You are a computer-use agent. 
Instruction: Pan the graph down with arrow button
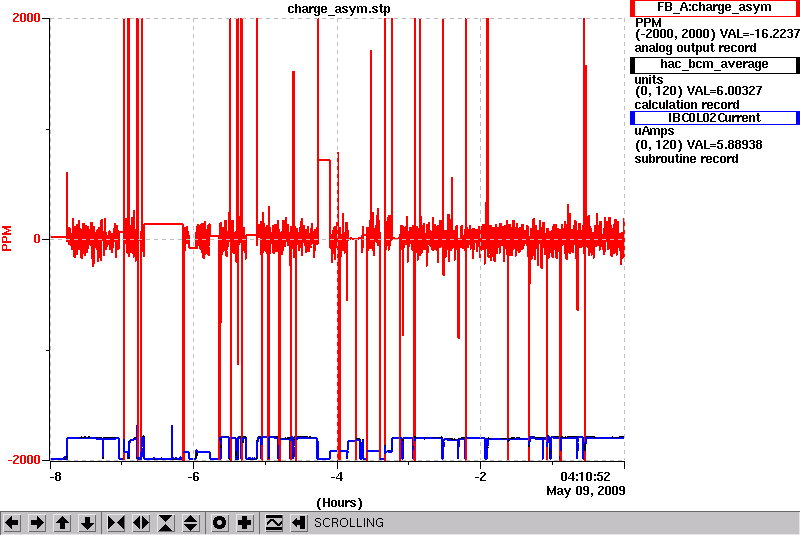point(87,523)
